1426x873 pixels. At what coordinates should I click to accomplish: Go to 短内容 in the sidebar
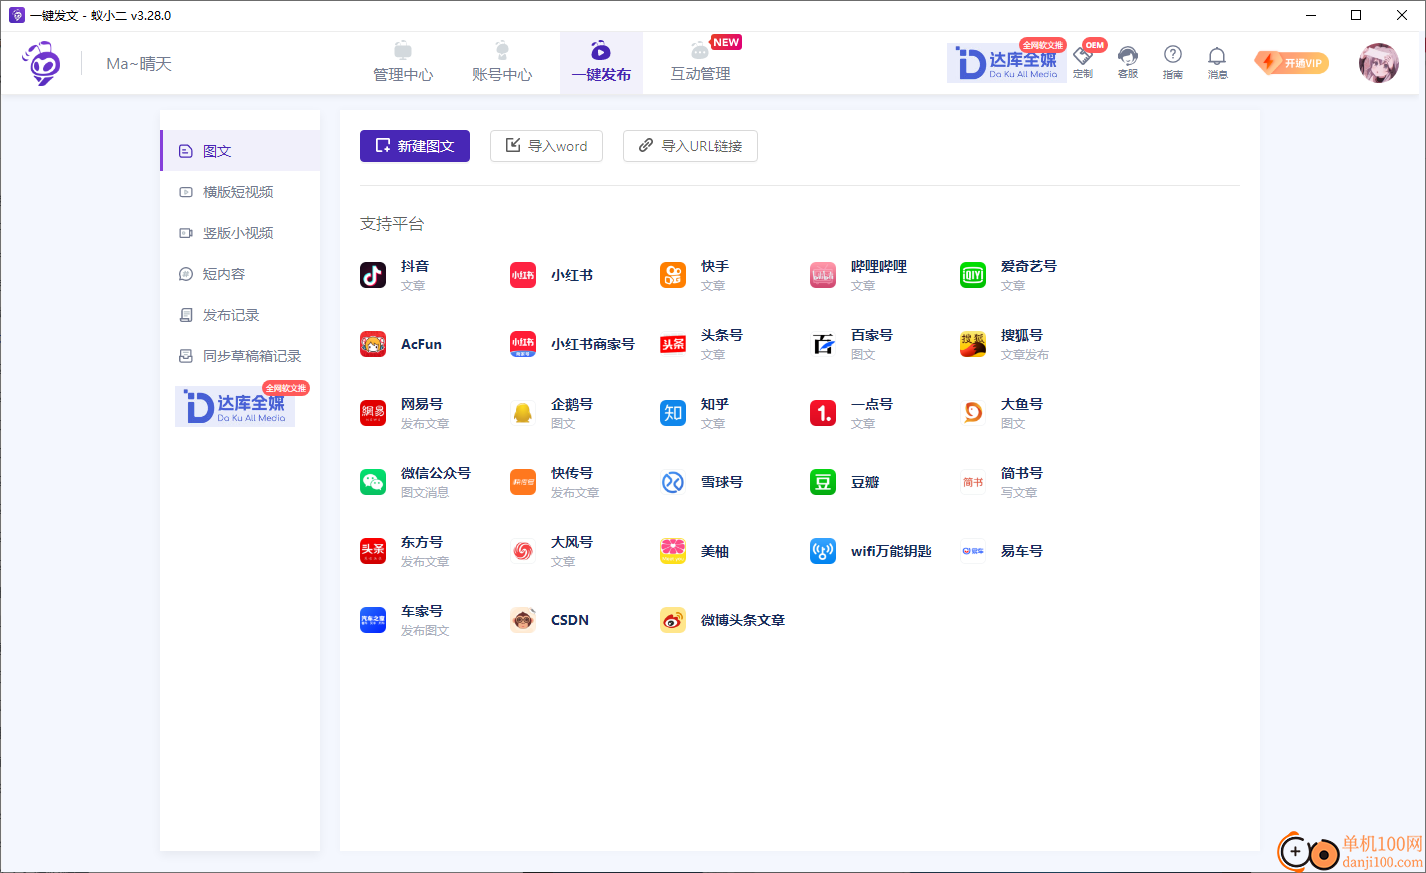[240, 274]
